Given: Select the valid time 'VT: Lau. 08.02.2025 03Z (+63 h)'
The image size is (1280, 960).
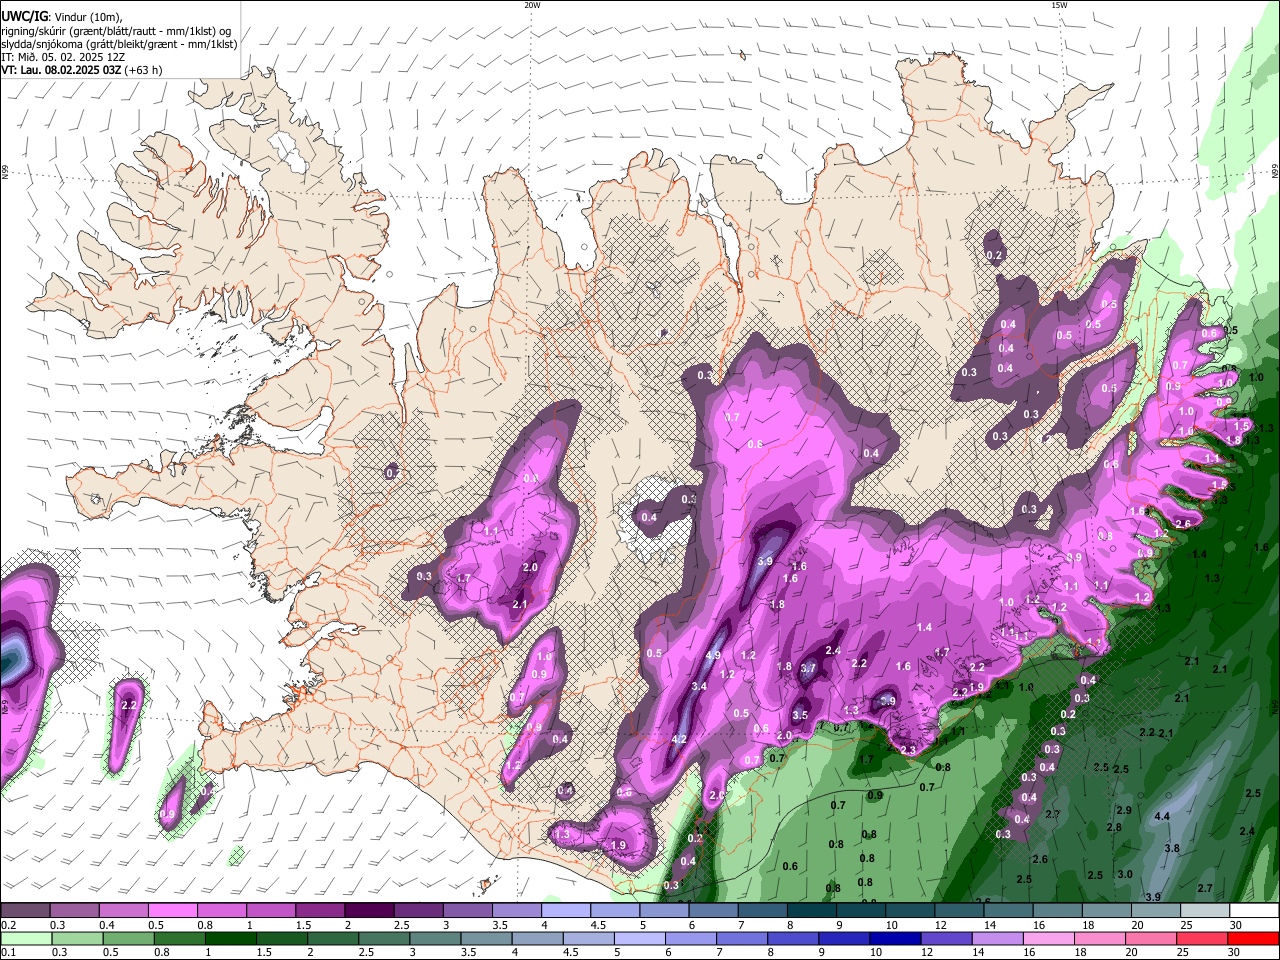Looking at the screenshot, I should click(x=82, y=70).
